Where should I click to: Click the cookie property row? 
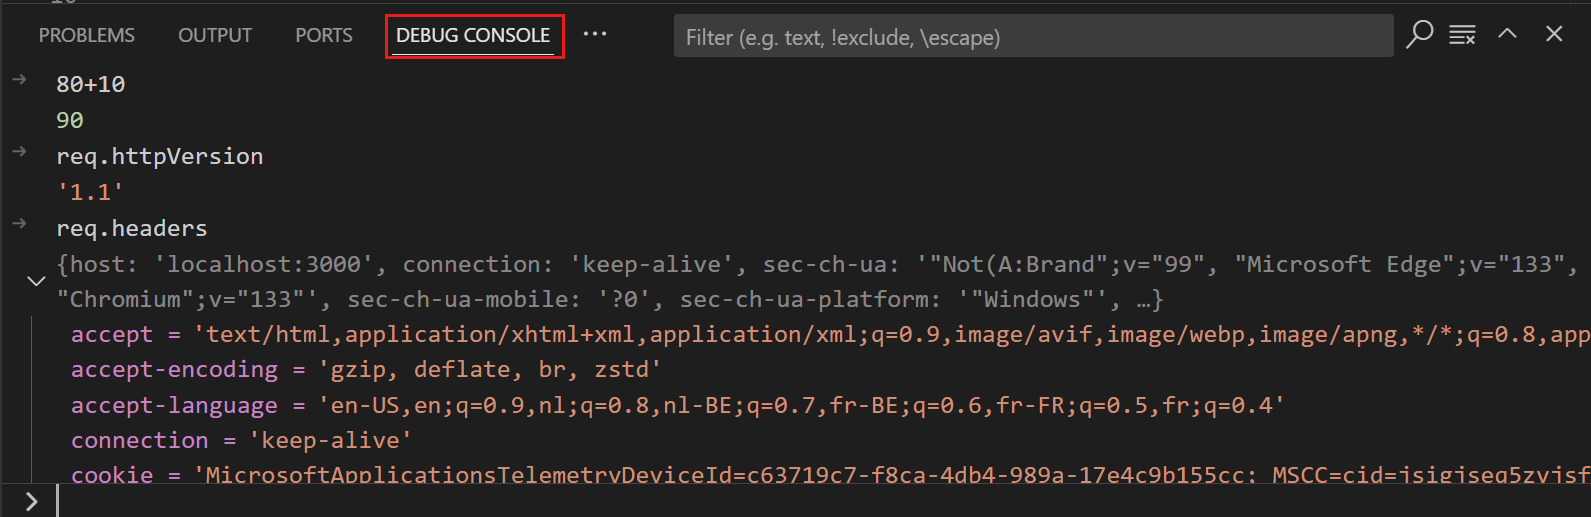tap(112, 475)
